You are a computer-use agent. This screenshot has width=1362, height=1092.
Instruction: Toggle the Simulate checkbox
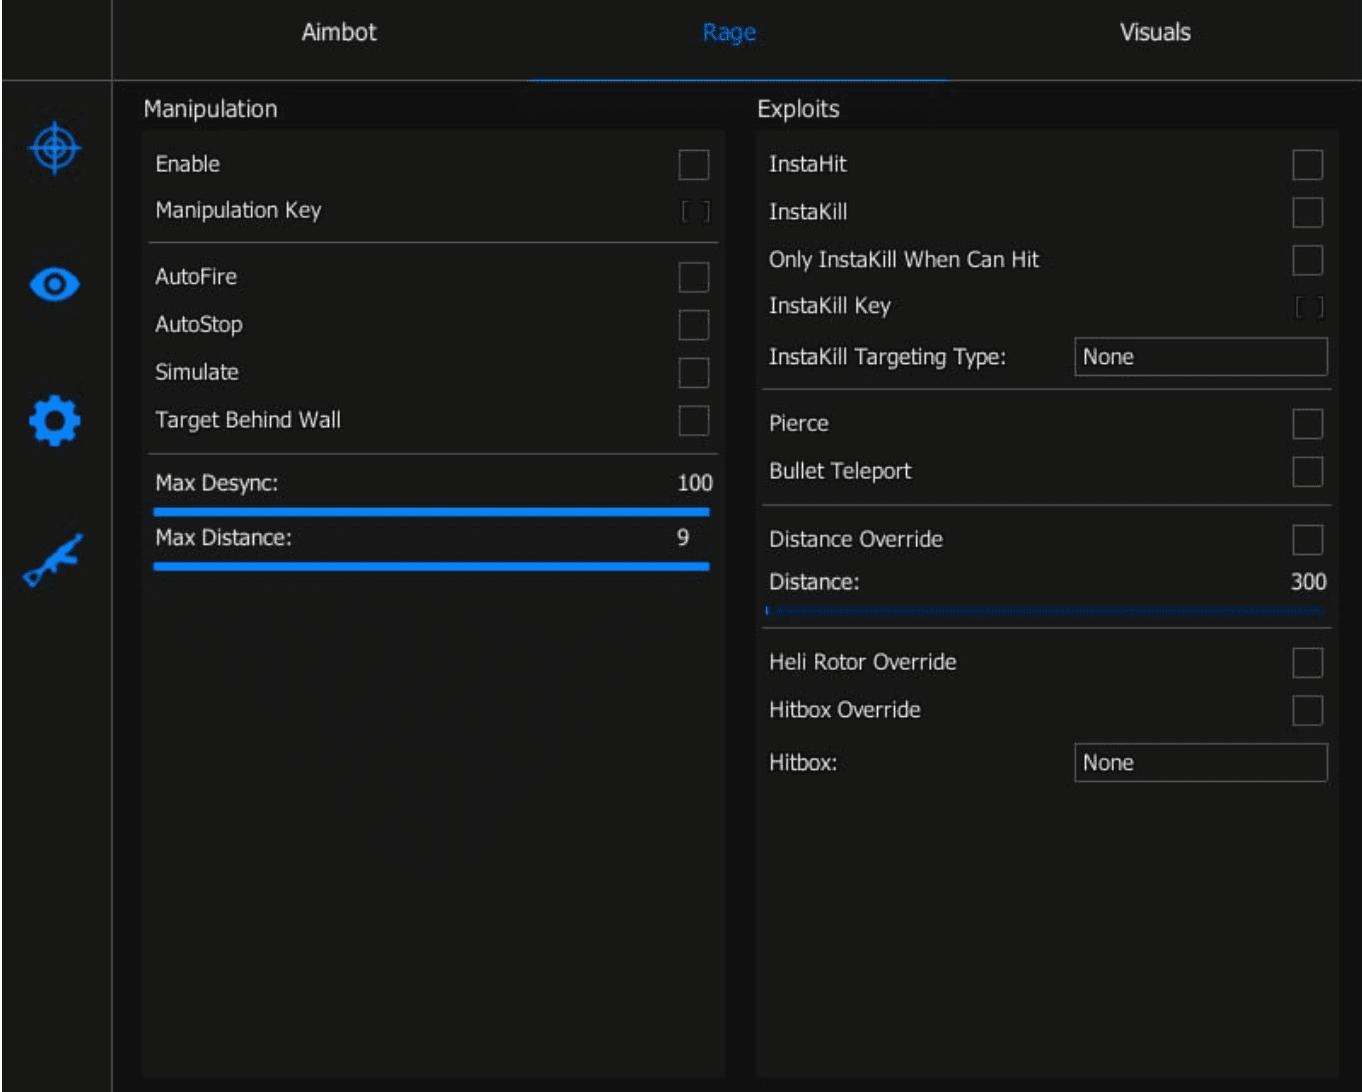coord(693,373)
